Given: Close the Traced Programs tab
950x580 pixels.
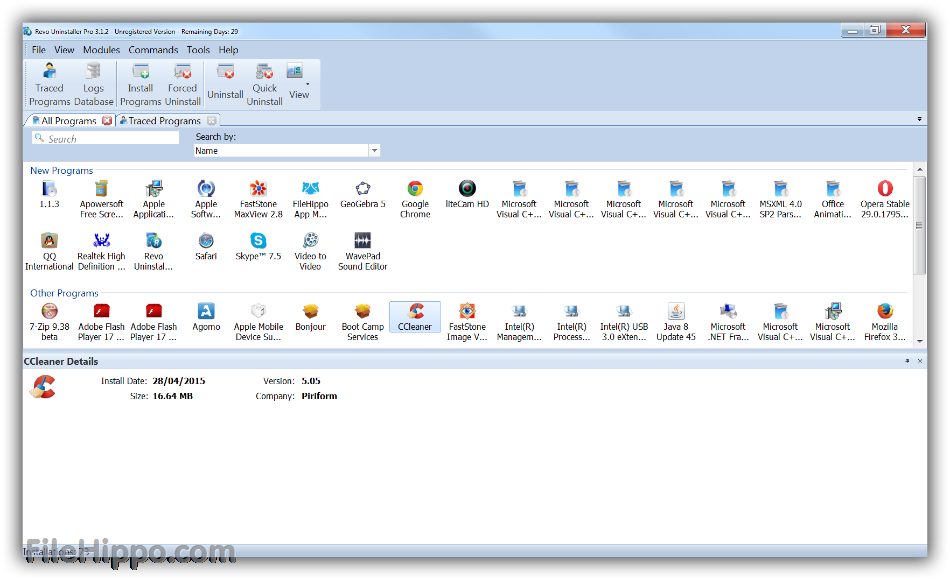Looking at the screenshot, I should 211,121.
